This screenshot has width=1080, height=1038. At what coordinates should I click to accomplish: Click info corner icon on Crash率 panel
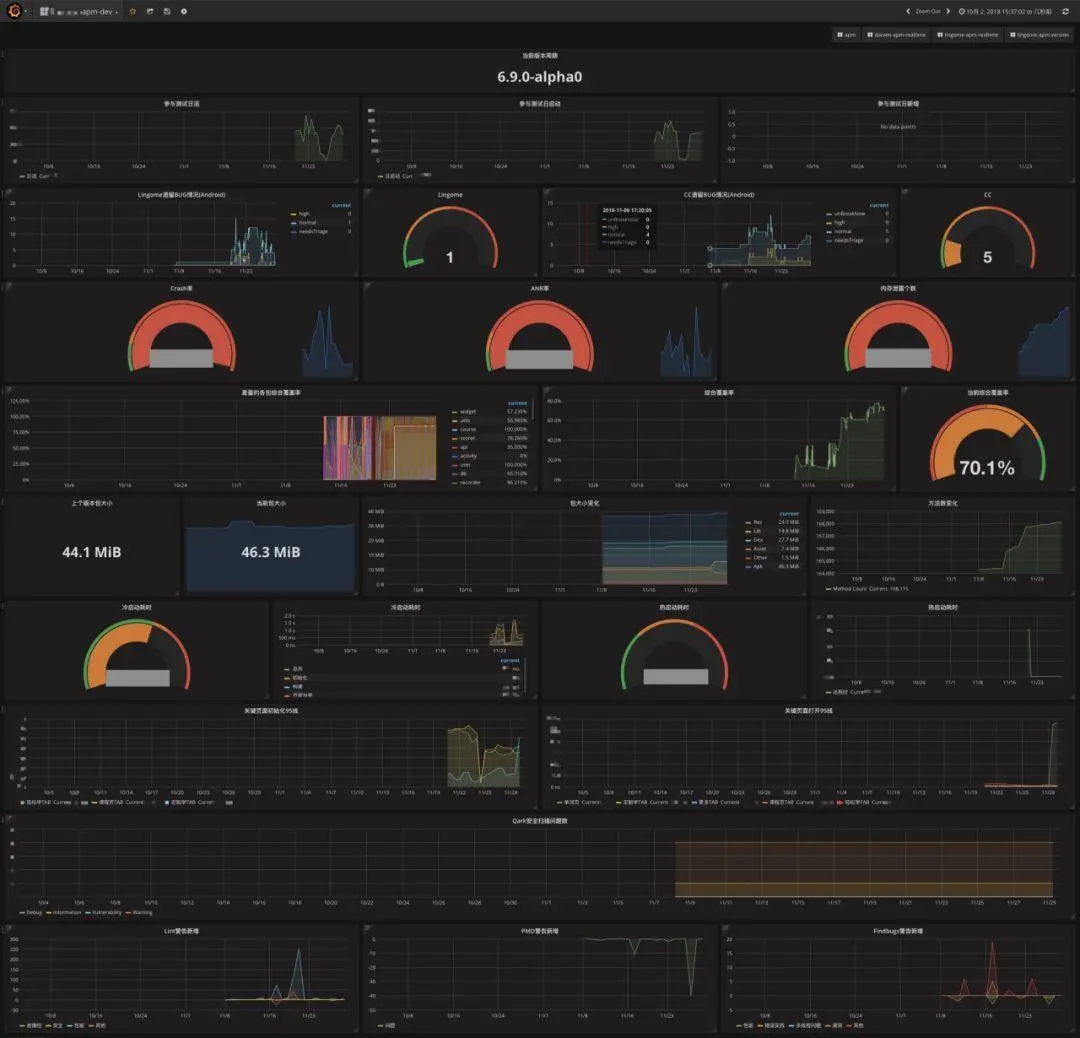coord(9,285)
